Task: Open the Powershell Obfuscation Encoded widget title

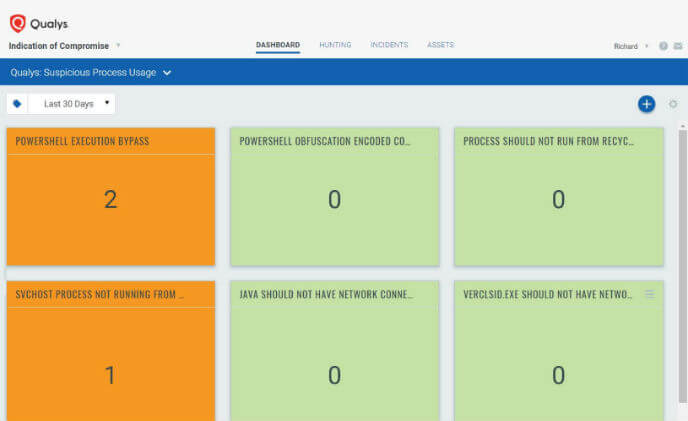Action: point(324,141)
